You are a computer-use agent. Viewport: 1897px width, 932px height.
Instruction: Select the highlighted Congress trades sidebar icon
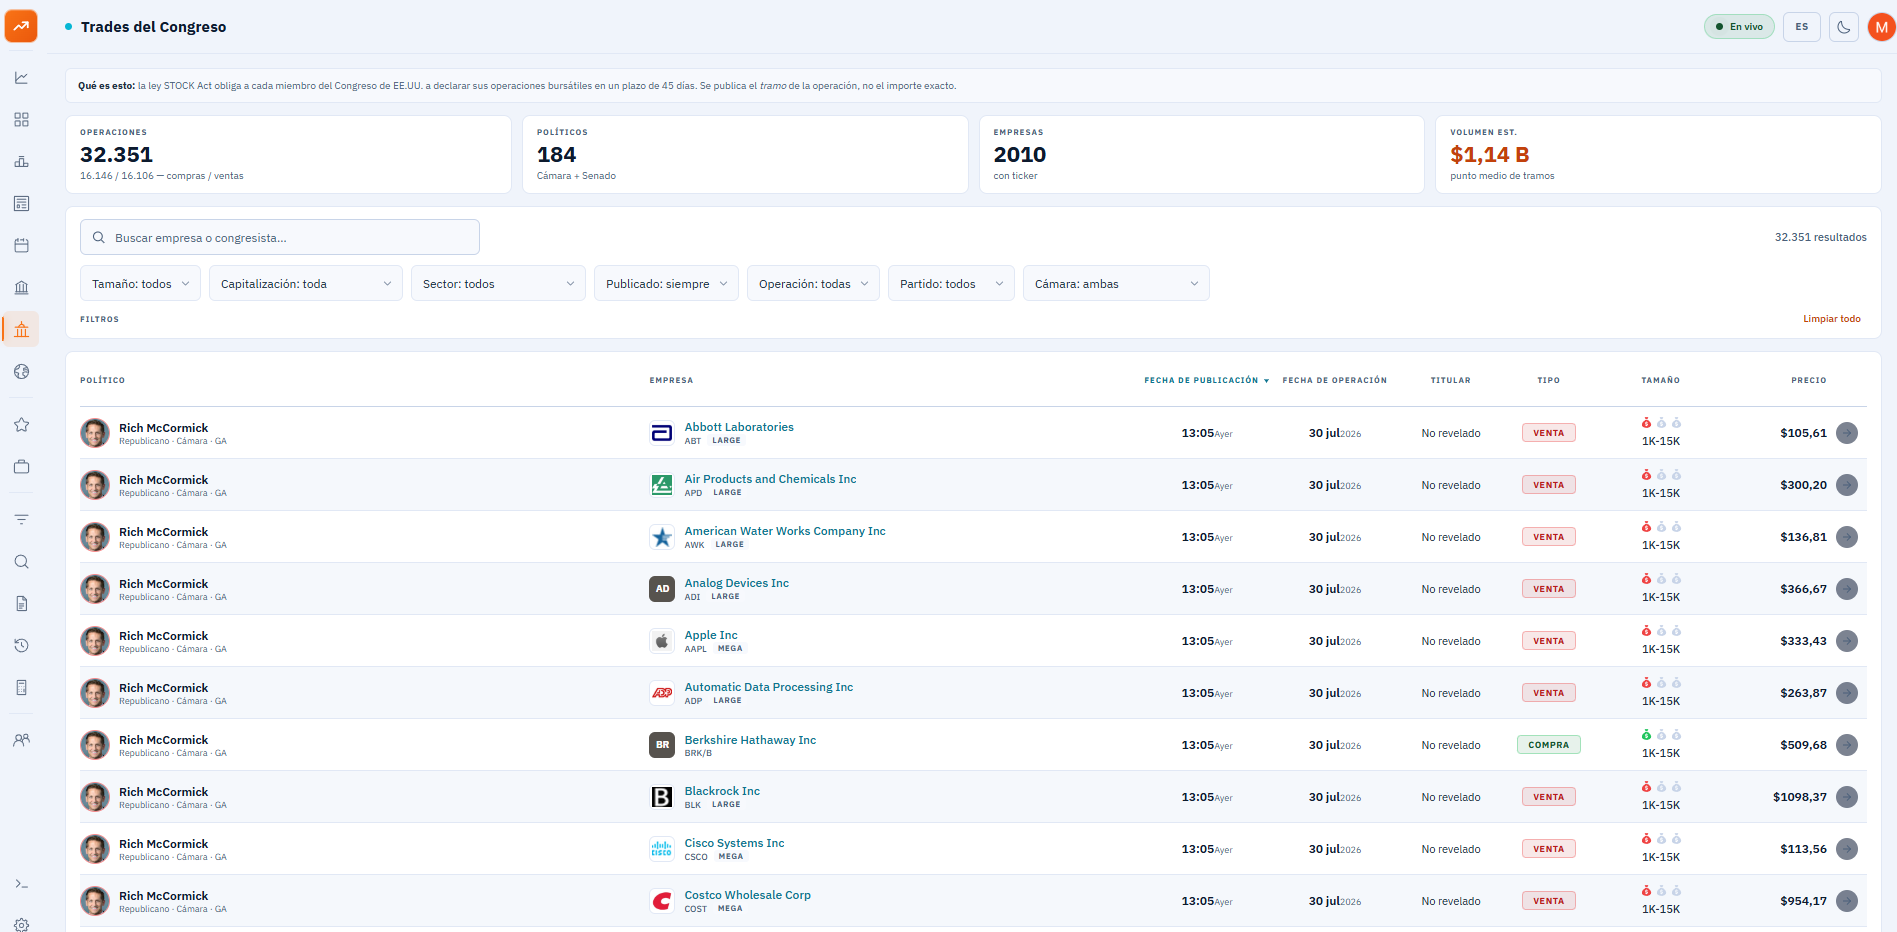coord(21,330)
